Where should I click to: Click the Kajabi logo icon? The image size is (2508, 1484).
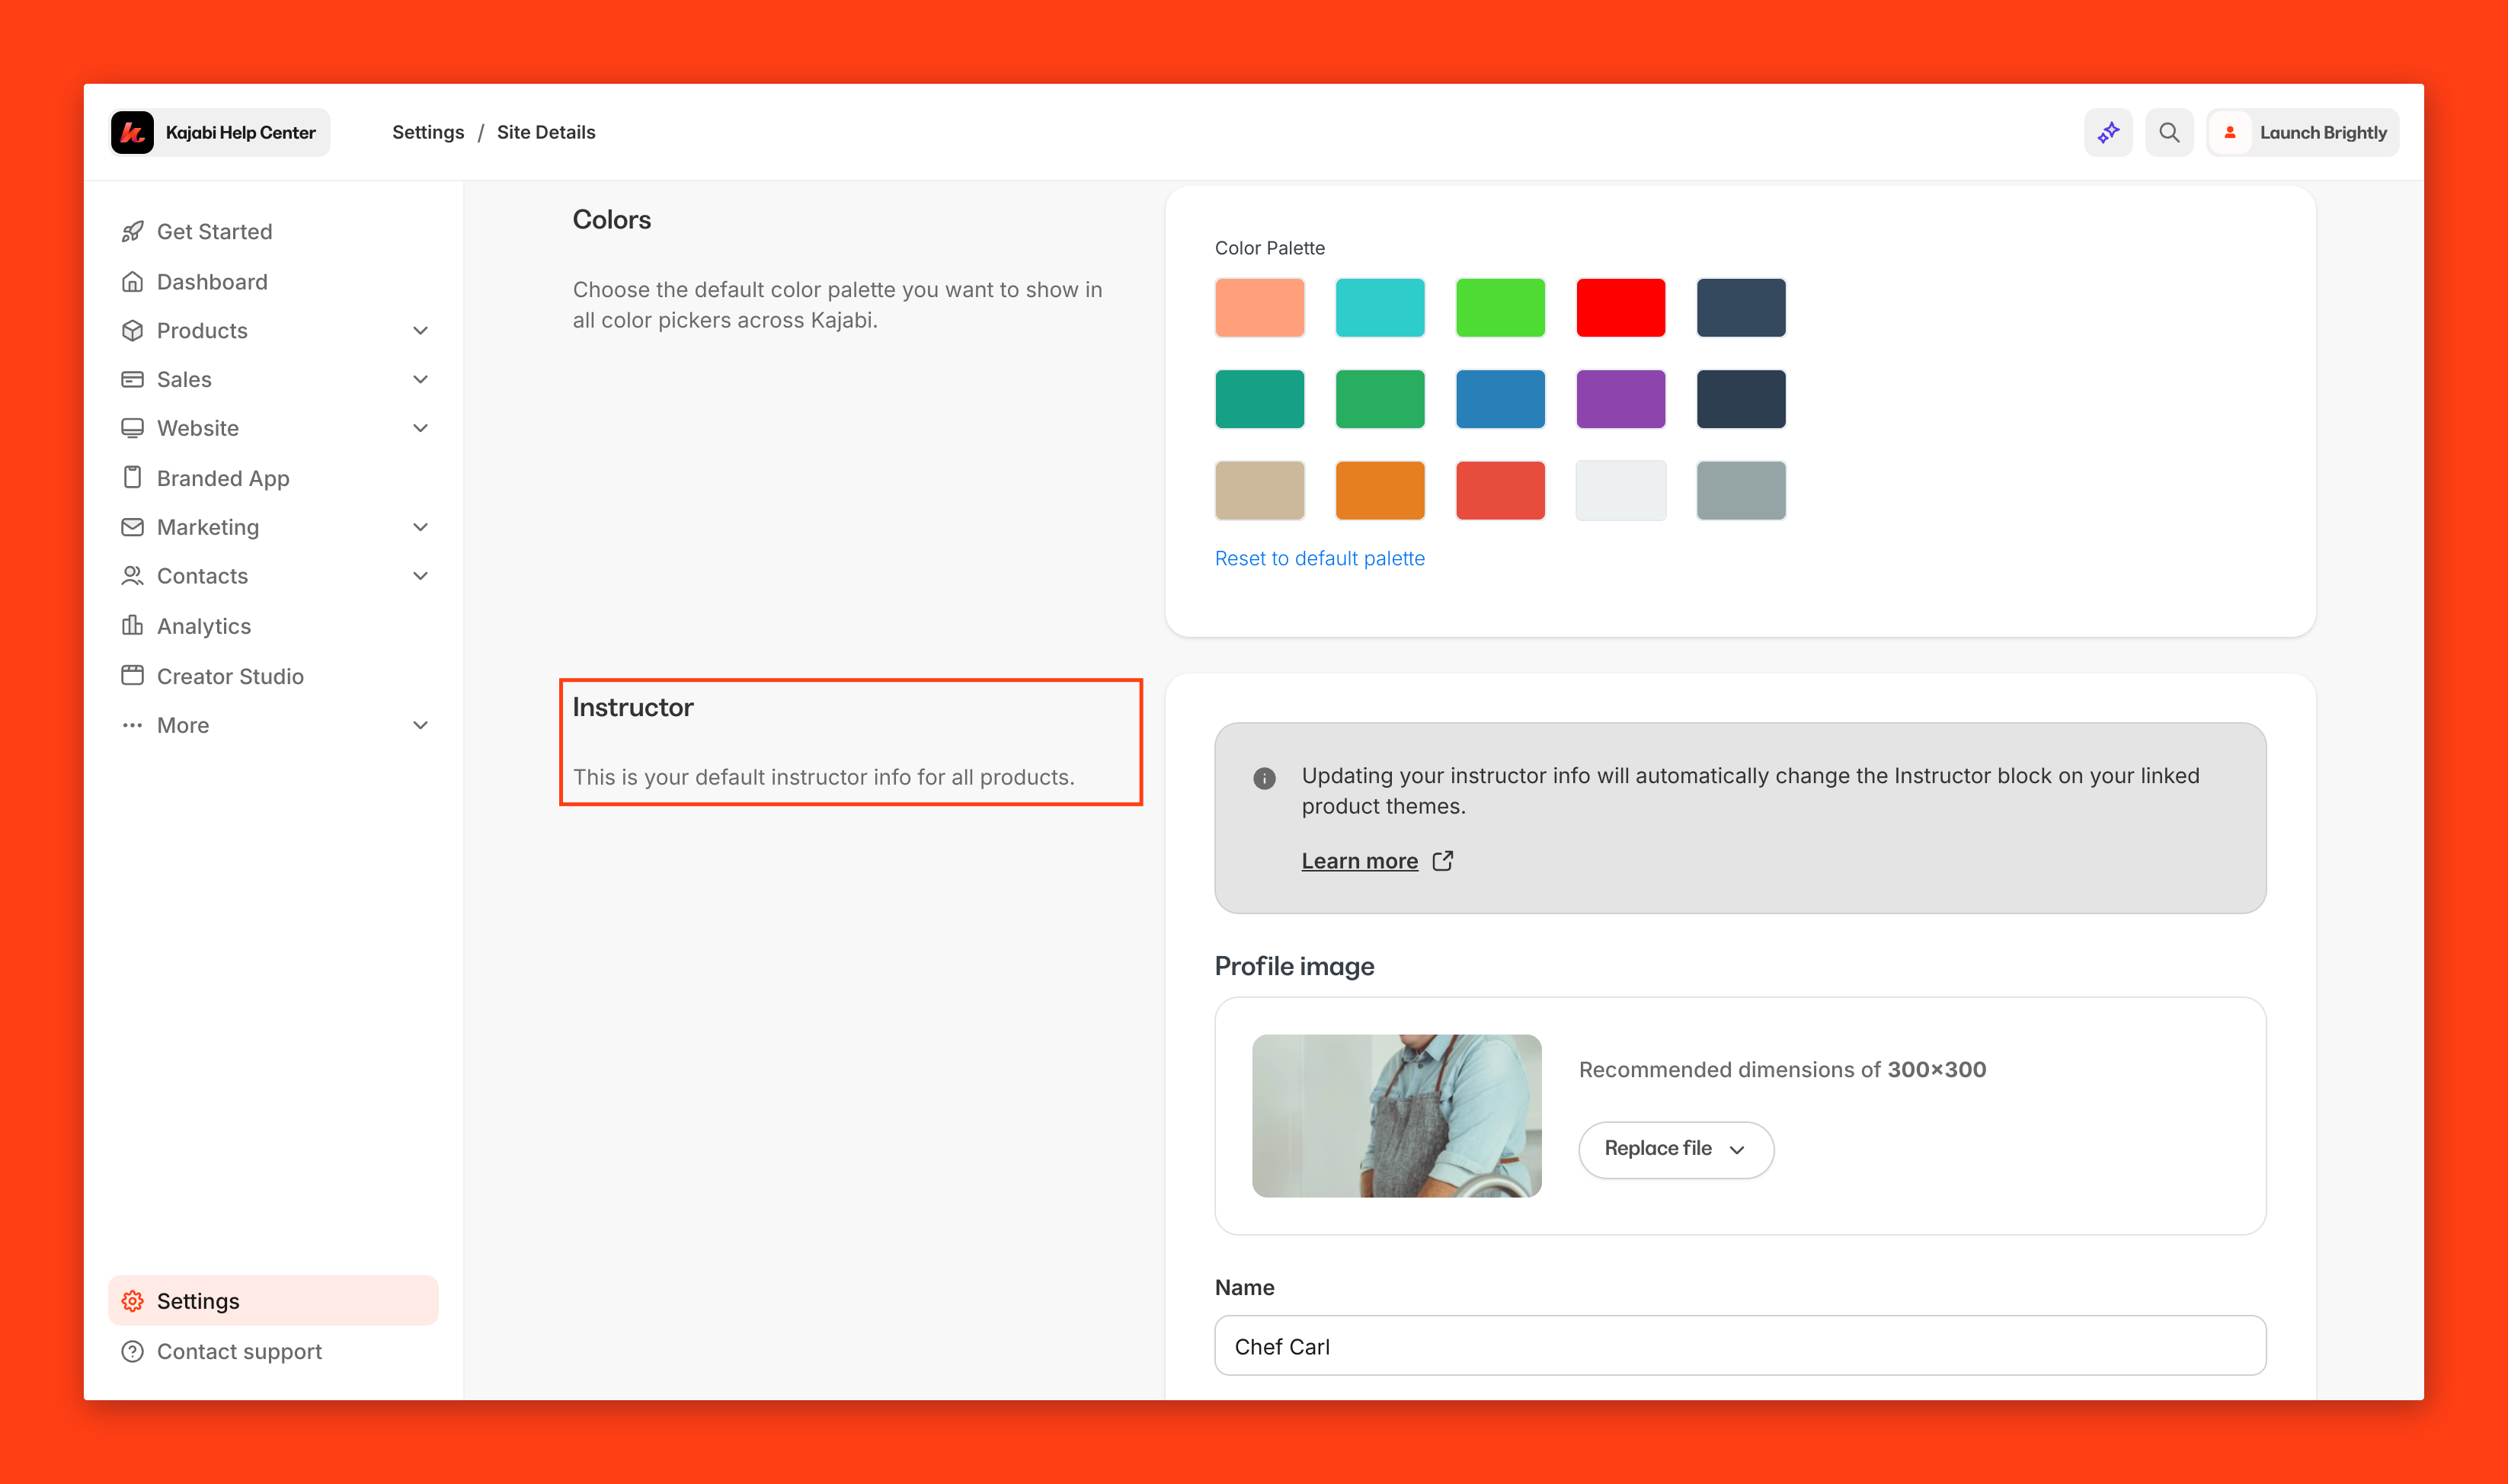(132, 132)
